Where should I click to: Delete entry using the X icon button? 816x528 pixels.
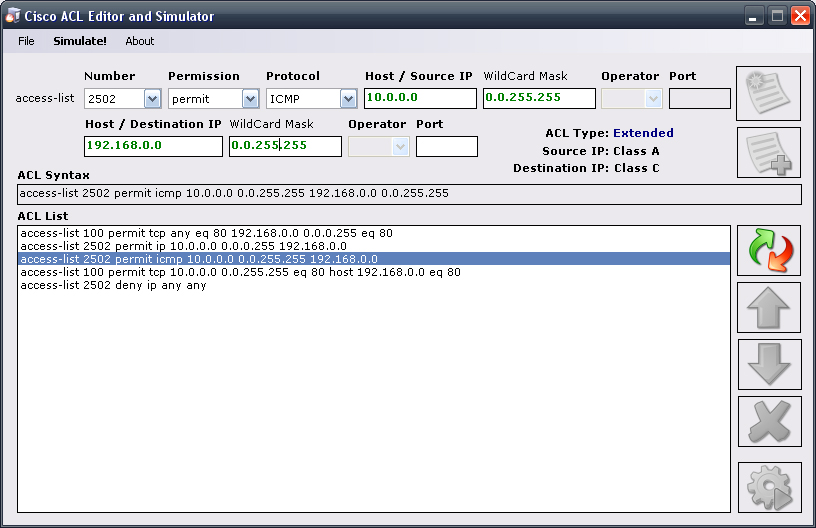[x=769, y=421]
